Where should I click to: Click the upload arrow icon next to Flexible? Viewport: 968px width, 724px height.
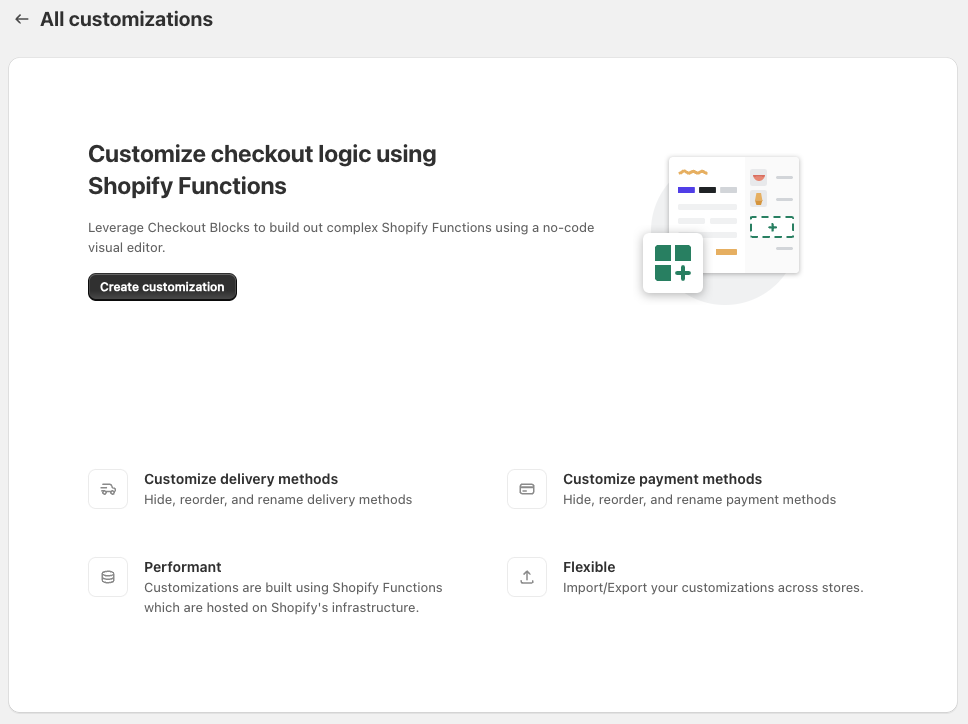(527, 577)
